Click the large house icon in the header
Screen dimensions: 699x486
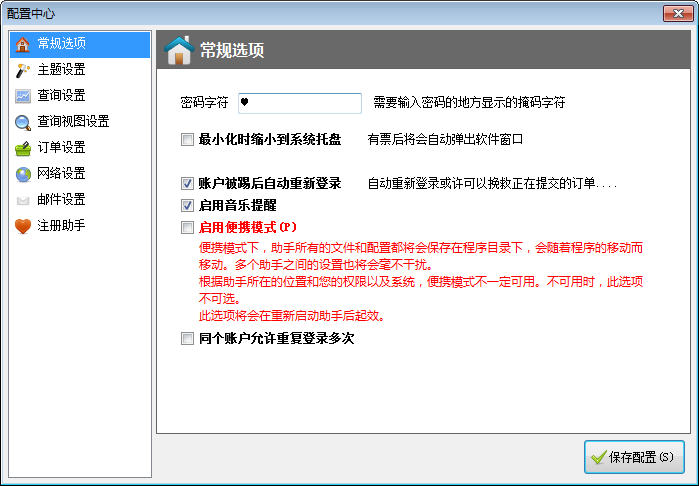(179, 50)
